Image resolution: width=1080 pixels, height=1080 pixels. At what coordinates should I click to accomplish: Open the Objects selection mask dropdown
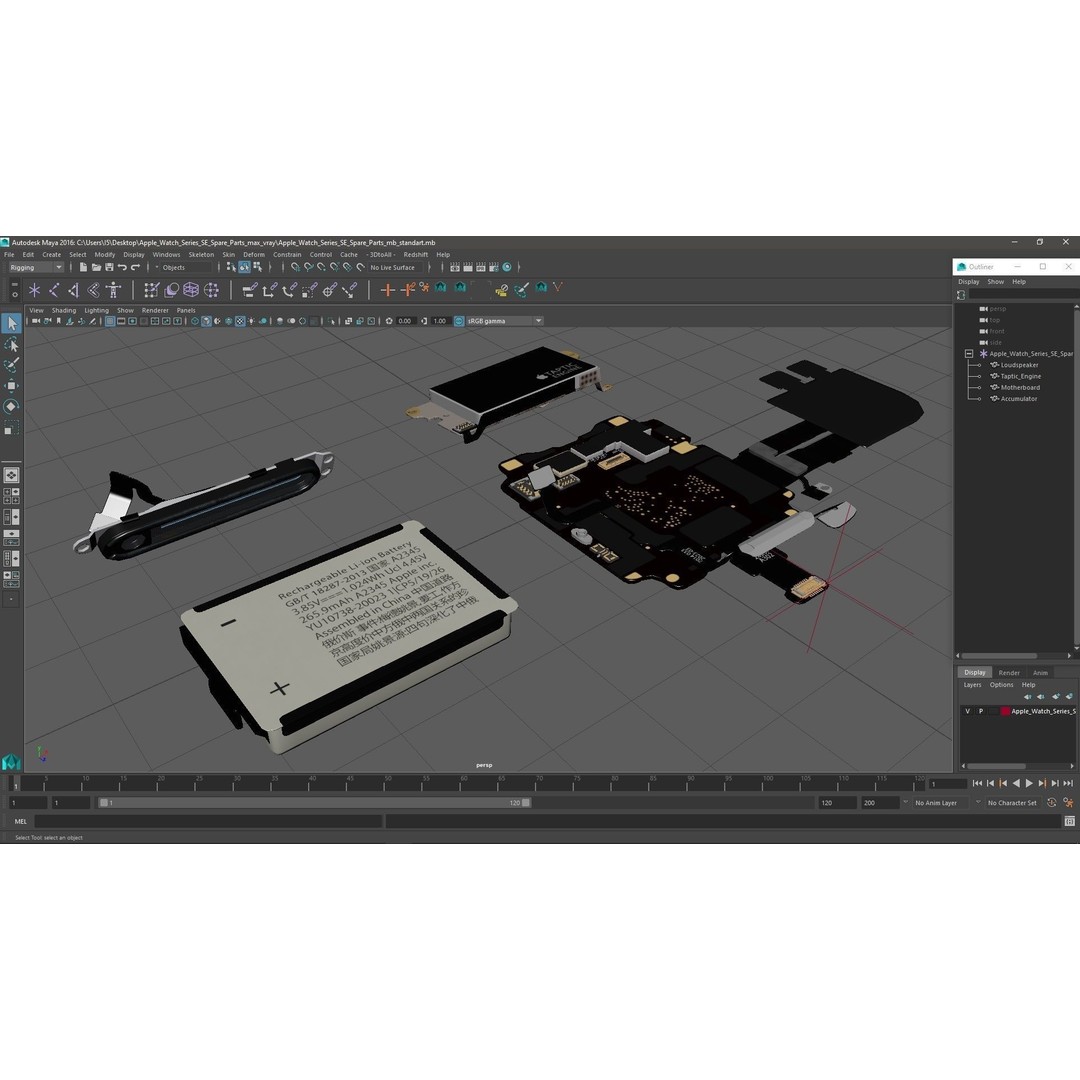(x=183, y=267)
